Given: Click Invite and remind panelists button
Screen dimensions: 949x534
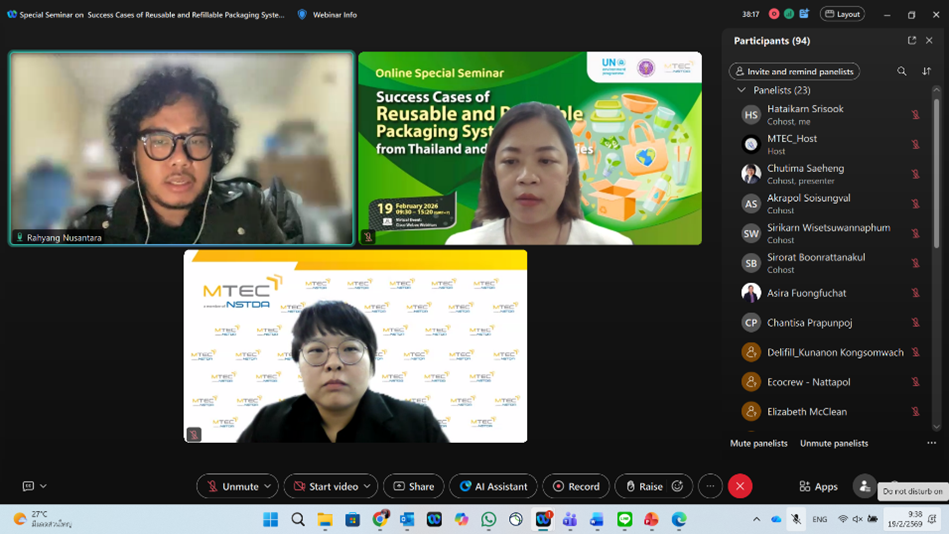Looking at the screenshot, I should coord(794,71).
